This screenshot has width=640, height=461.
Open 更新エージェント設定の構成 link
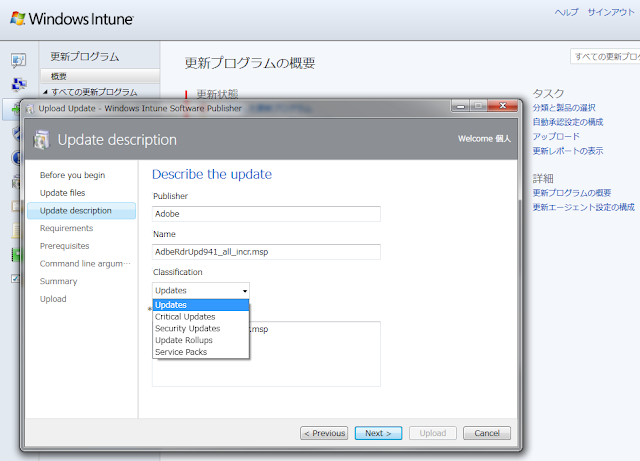(x=583, y=207)
